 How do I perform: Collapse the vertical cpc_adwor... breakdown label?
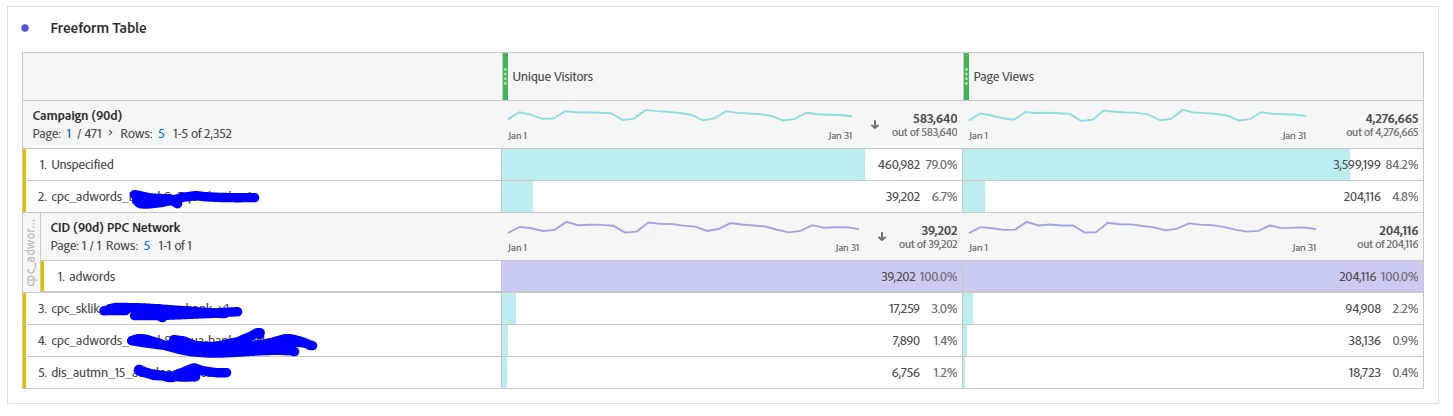(x=31, y=253)
